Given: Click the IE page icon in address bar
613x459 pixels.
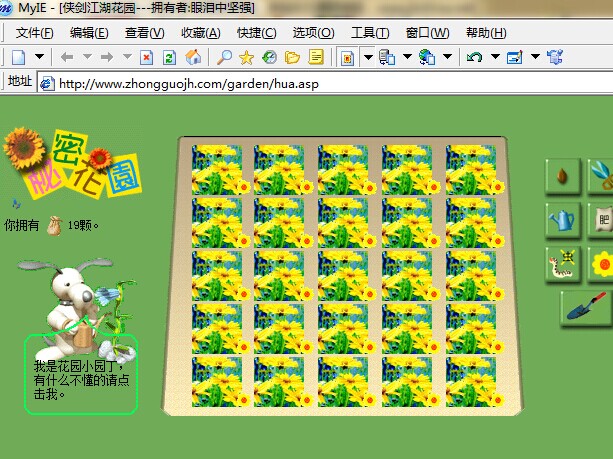Looking at the screenshot, I should [47, 84].
